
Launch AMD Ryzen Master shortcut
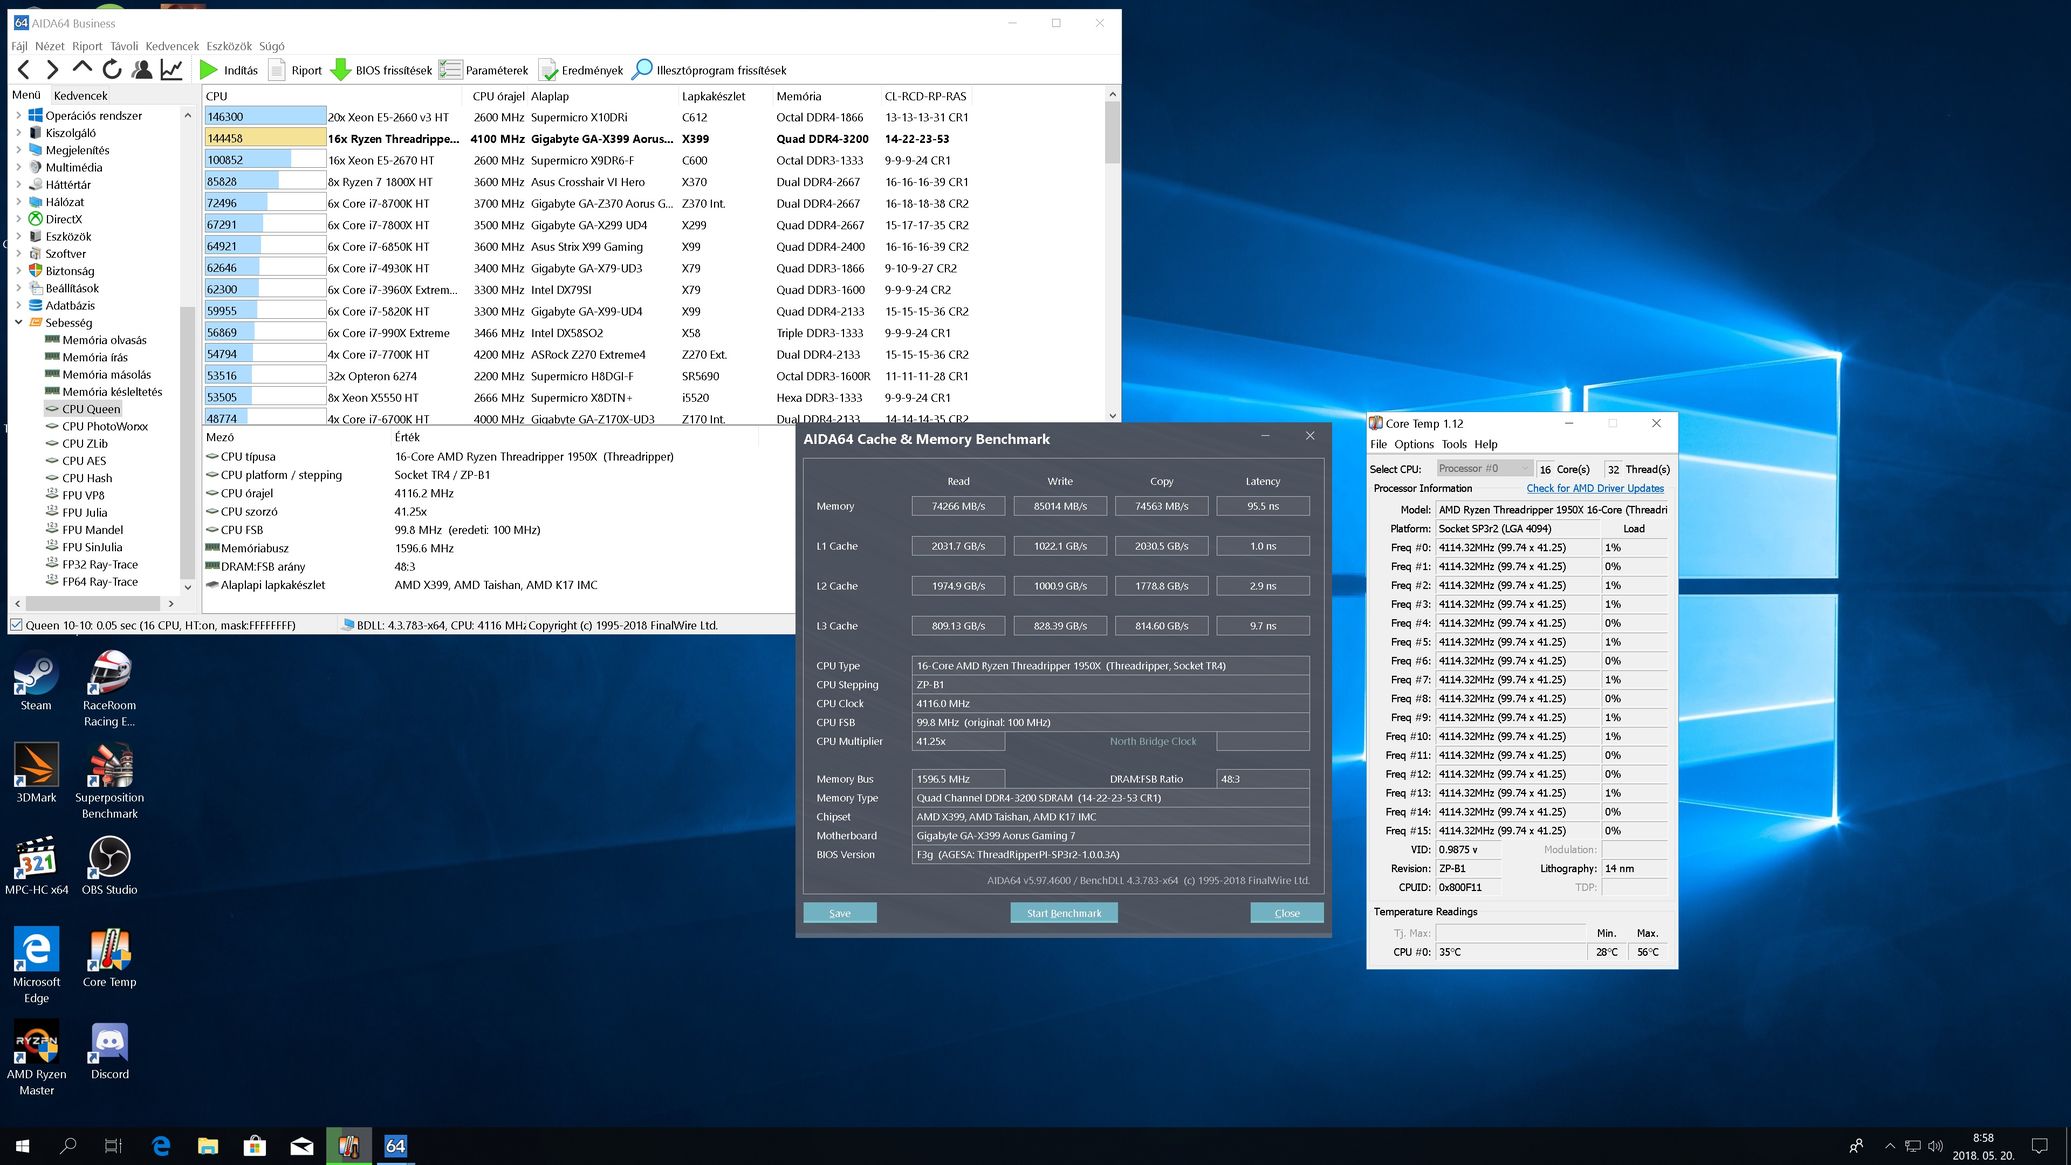point(36,1058)
